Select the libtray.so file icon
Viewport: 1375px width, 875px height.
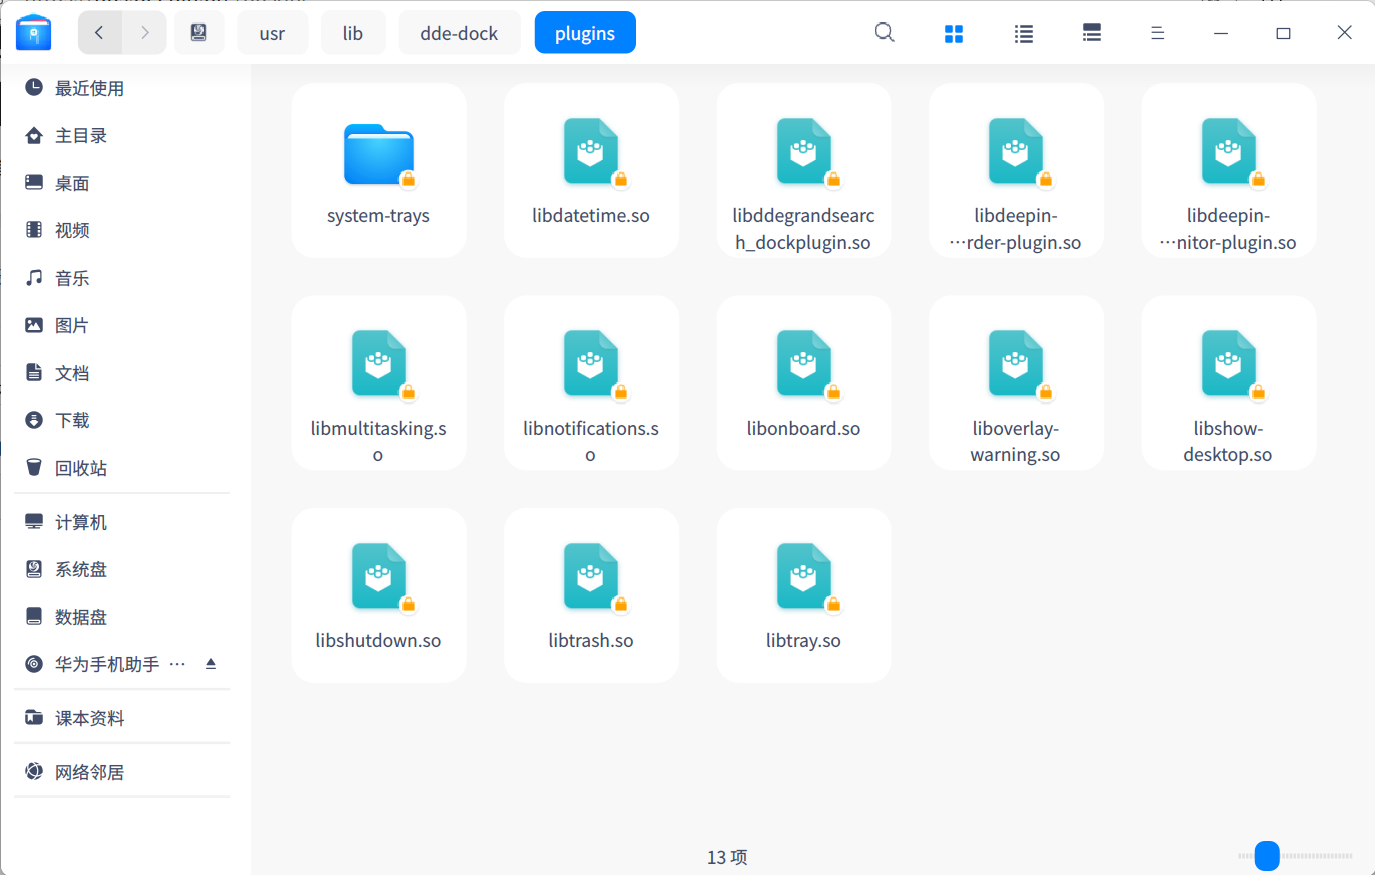(804, 577)
